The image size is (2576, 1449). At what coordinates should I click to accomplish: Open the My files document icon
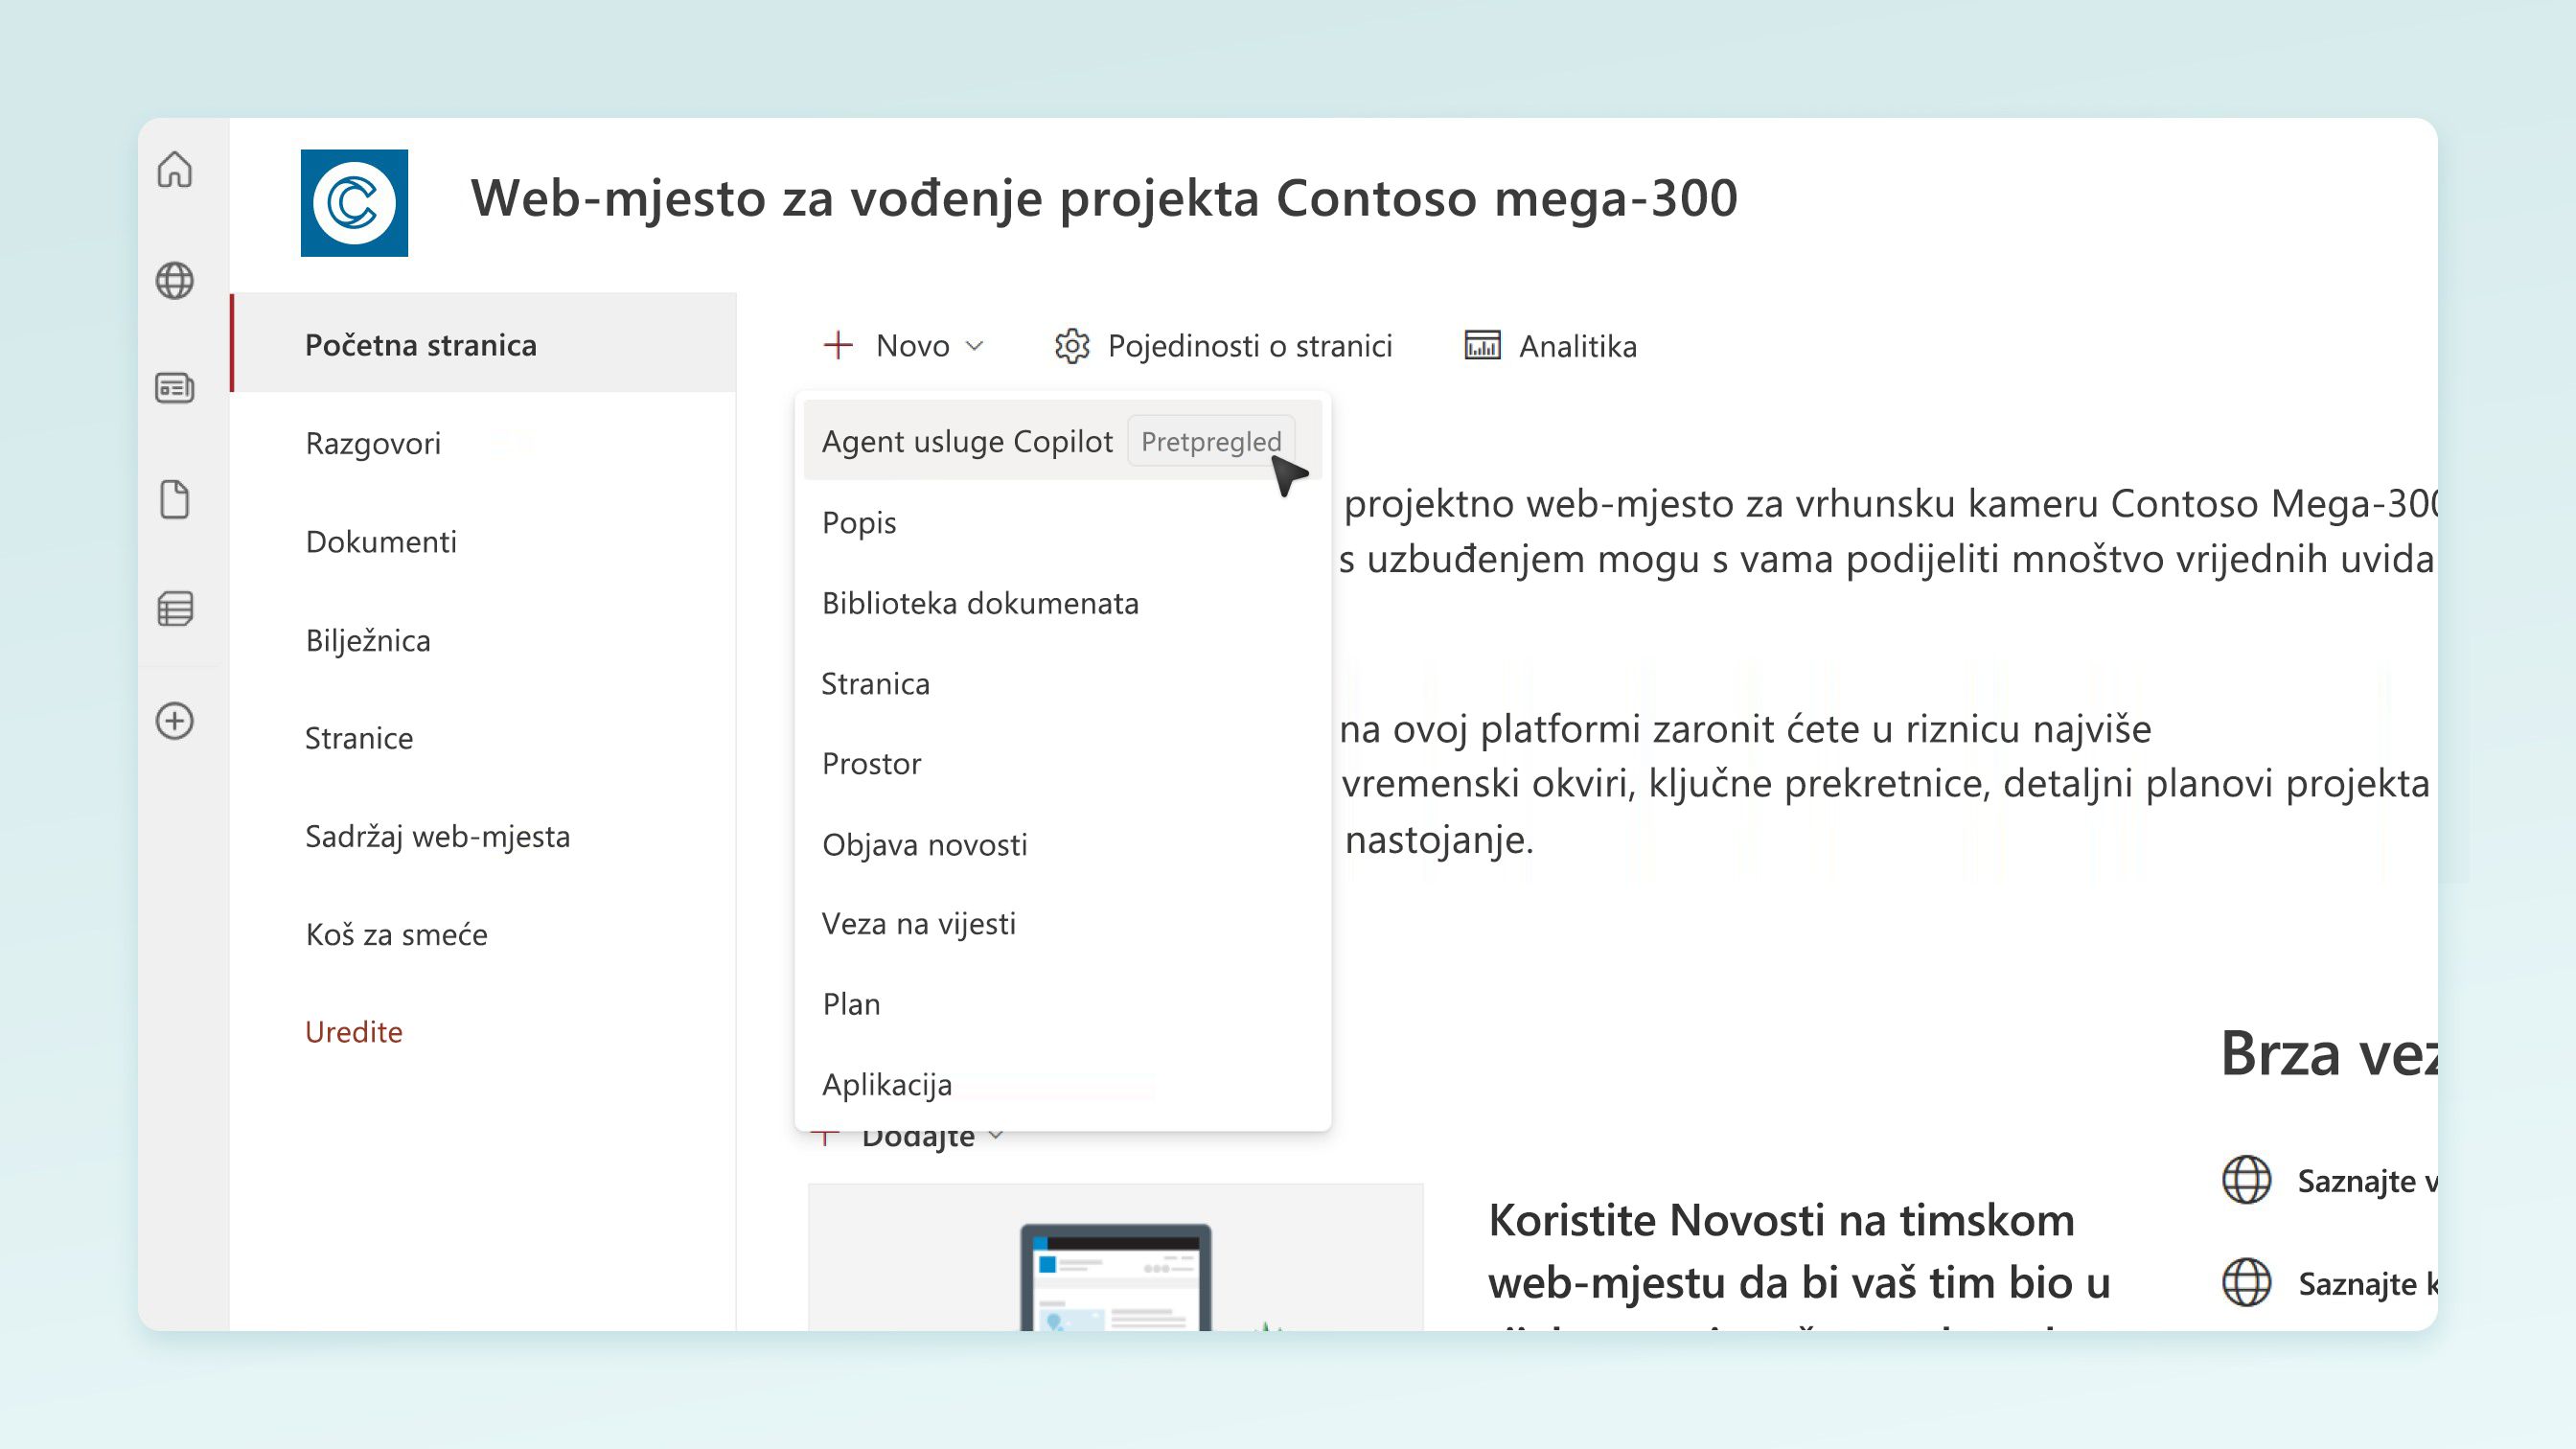(x=175, y=499)
